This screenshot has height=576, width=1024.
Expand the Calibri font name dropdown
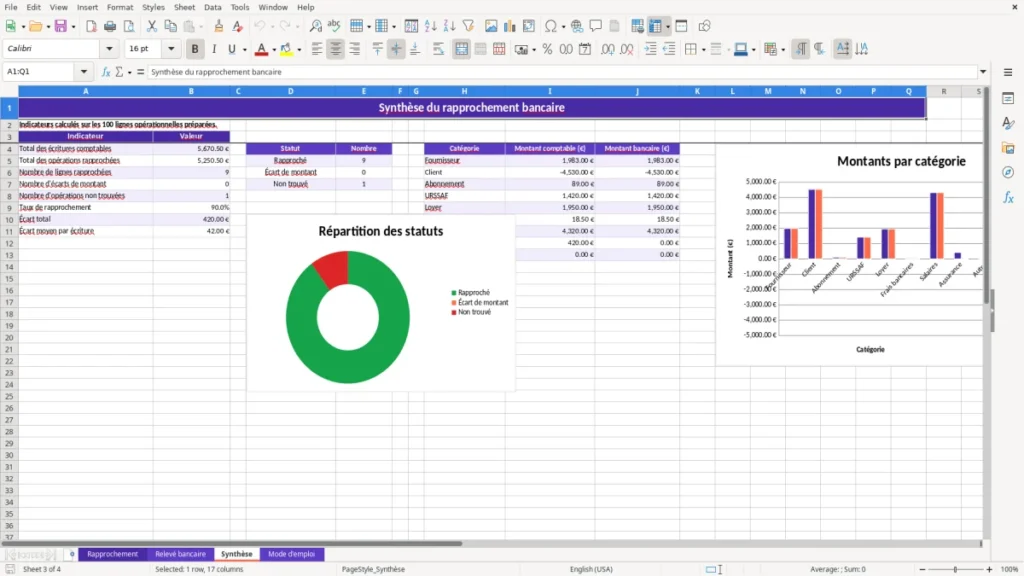pos(109,49)
